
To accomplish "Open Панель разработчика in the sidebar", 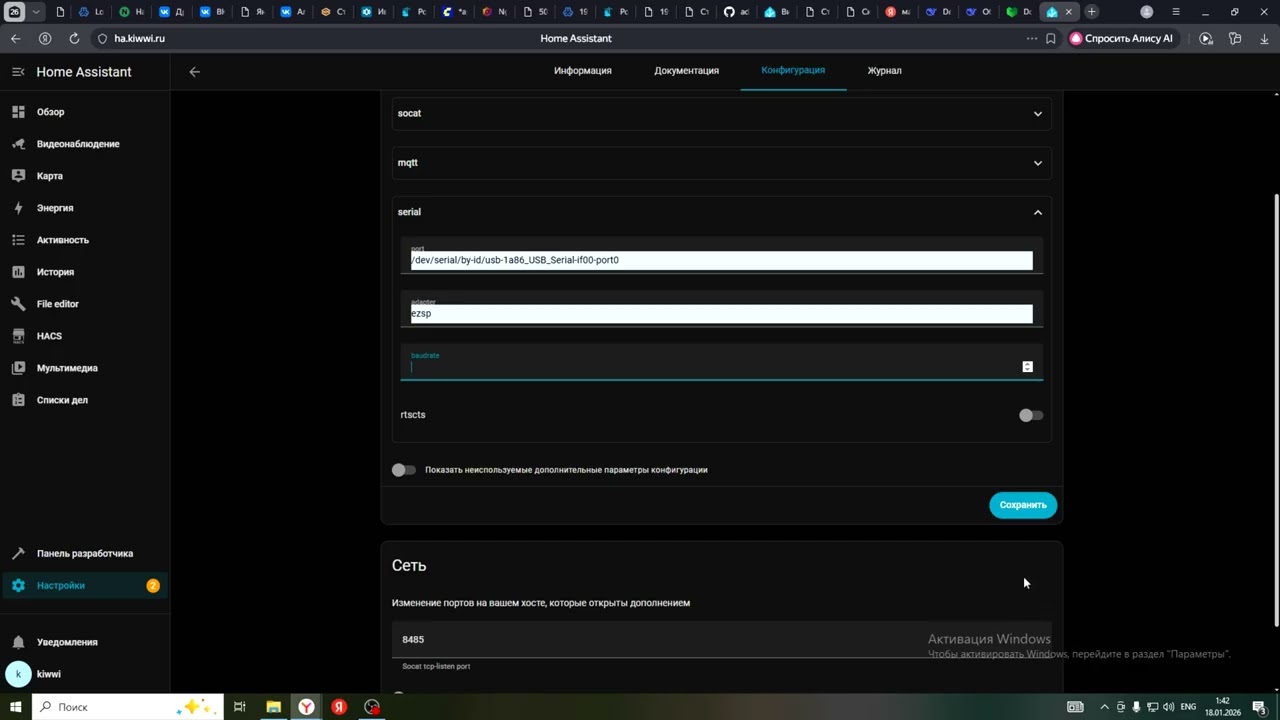I will click(85, 553).
